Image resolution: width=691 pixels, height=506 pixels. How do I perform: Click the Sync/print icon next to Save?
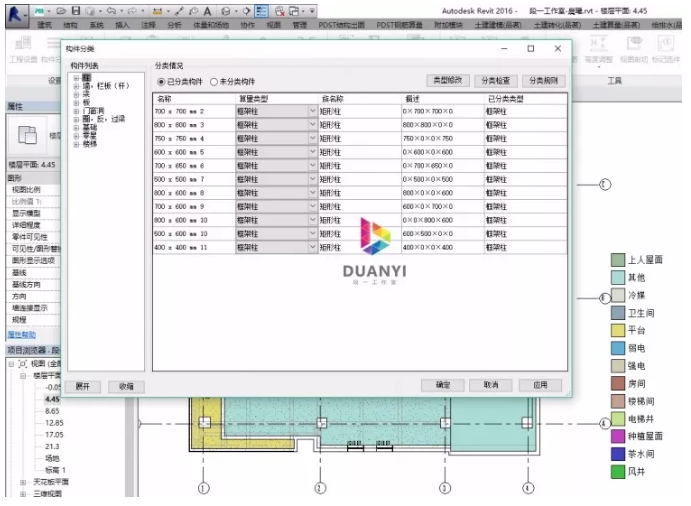90,11
